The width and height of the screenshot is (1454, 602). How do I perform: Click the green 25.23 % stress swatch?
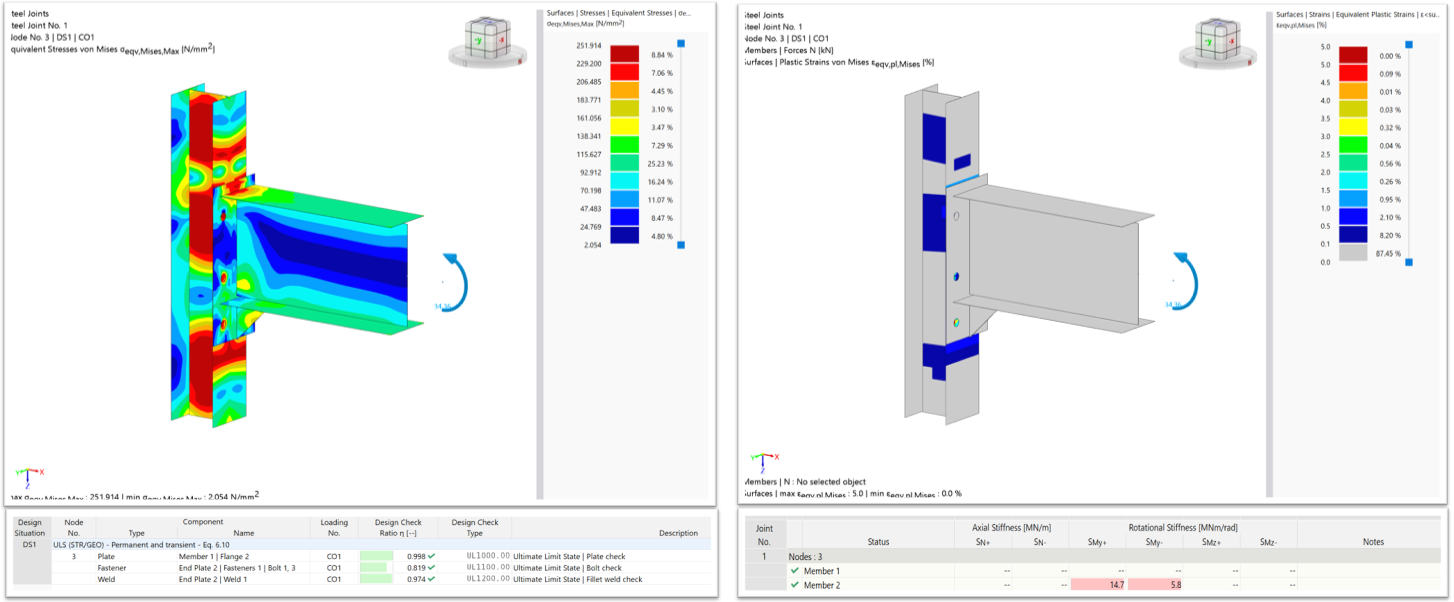click(x=624, y=163)
